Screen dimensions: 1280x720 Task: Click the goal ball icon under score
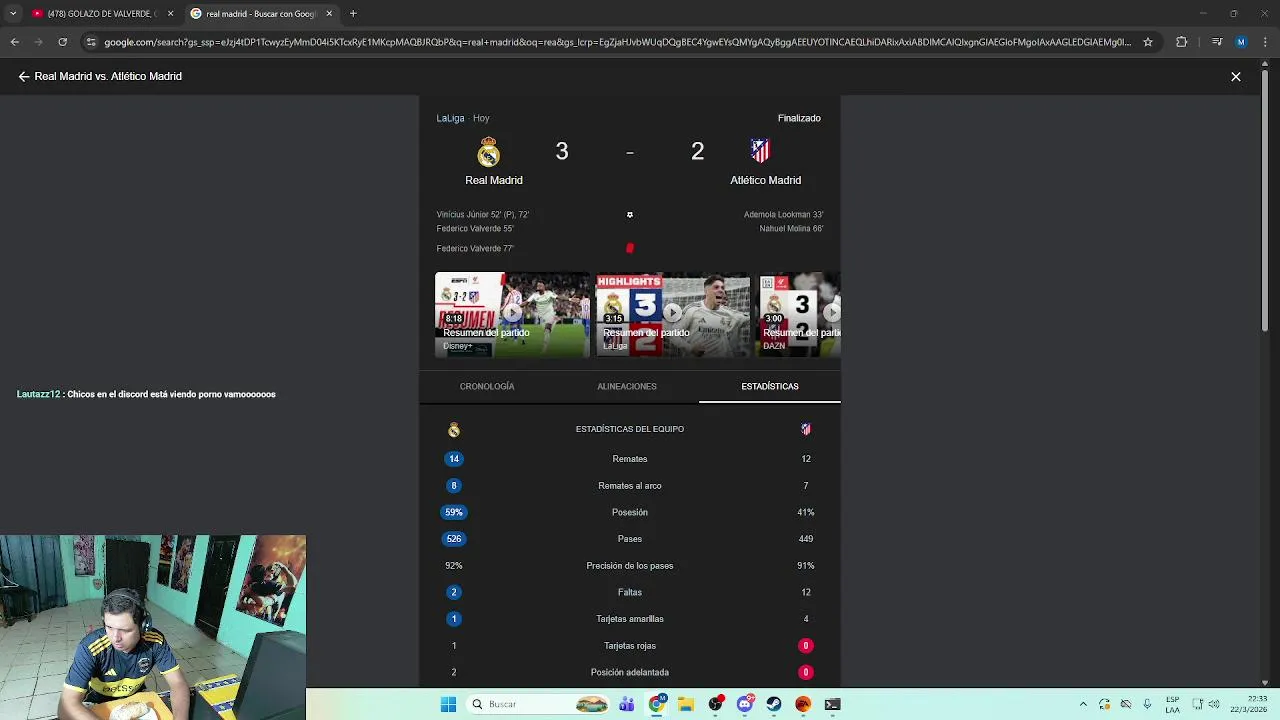[x=629, y=215]
